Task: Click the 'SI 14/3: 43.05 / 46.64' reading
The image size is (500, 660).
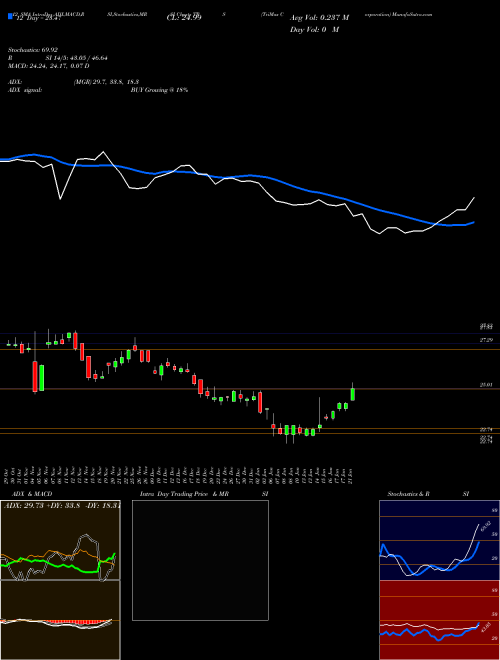Action: [77, 58]
